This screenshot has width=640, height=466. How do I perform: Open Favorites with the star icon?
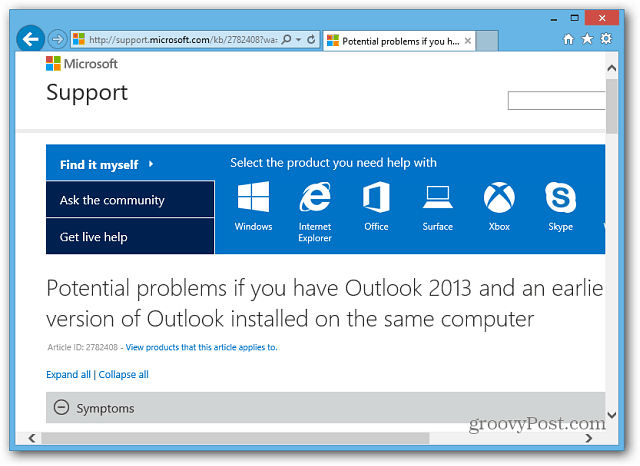587,39
